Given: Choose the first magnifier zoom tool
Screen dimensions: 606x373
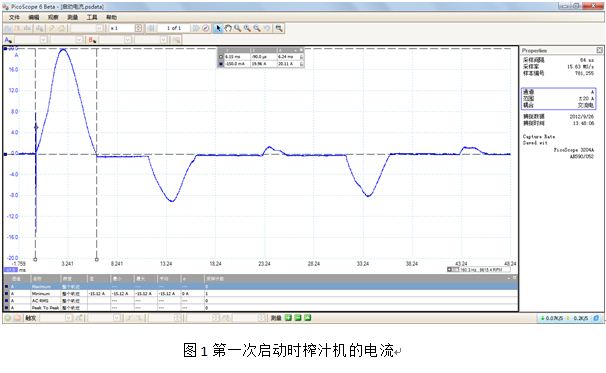Looking at the screenshot, I should click(x=237, y=28).
